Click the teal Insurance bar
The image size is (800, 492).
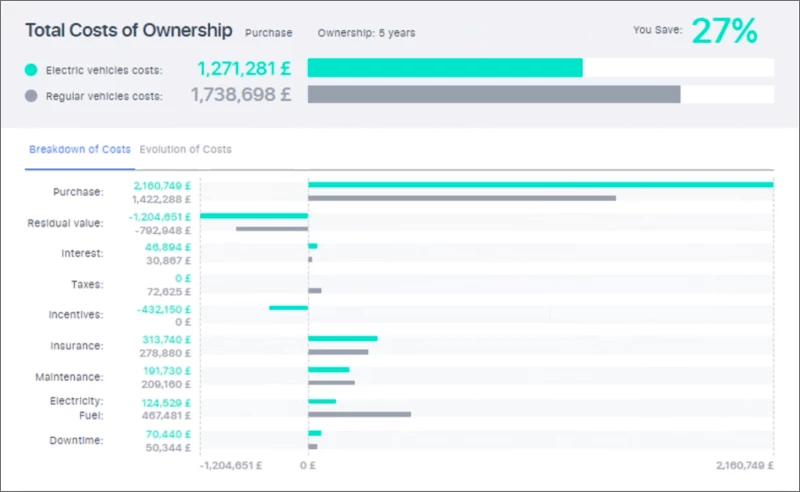(343, 339)
